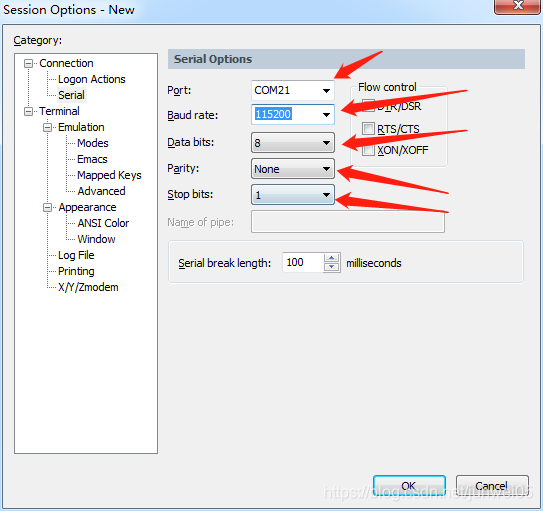Collapse the Appearance tree node
Viewport: 543px width, 511px height.
click(47, 207)
